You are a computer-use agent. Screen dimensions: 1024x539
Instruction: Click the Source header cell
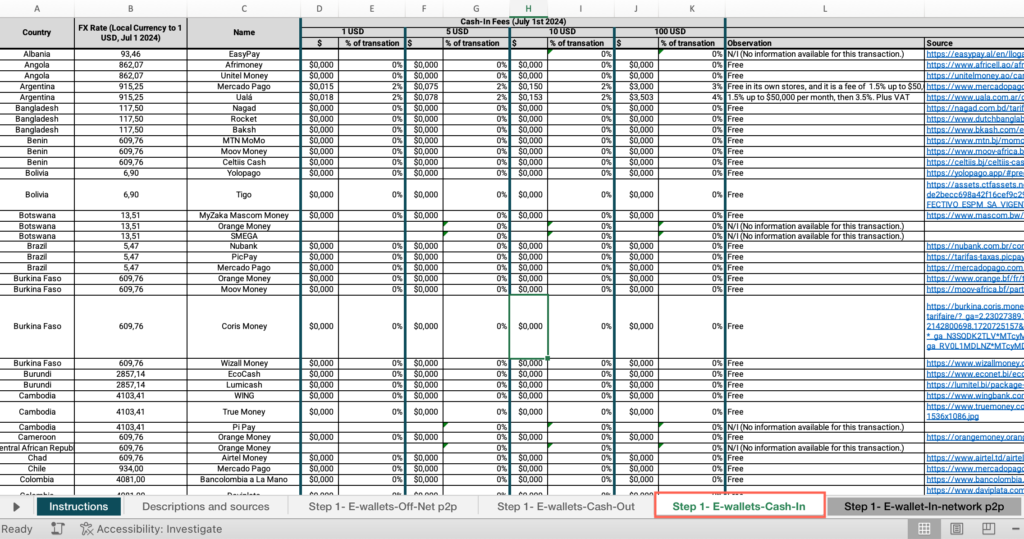[974, 43]
